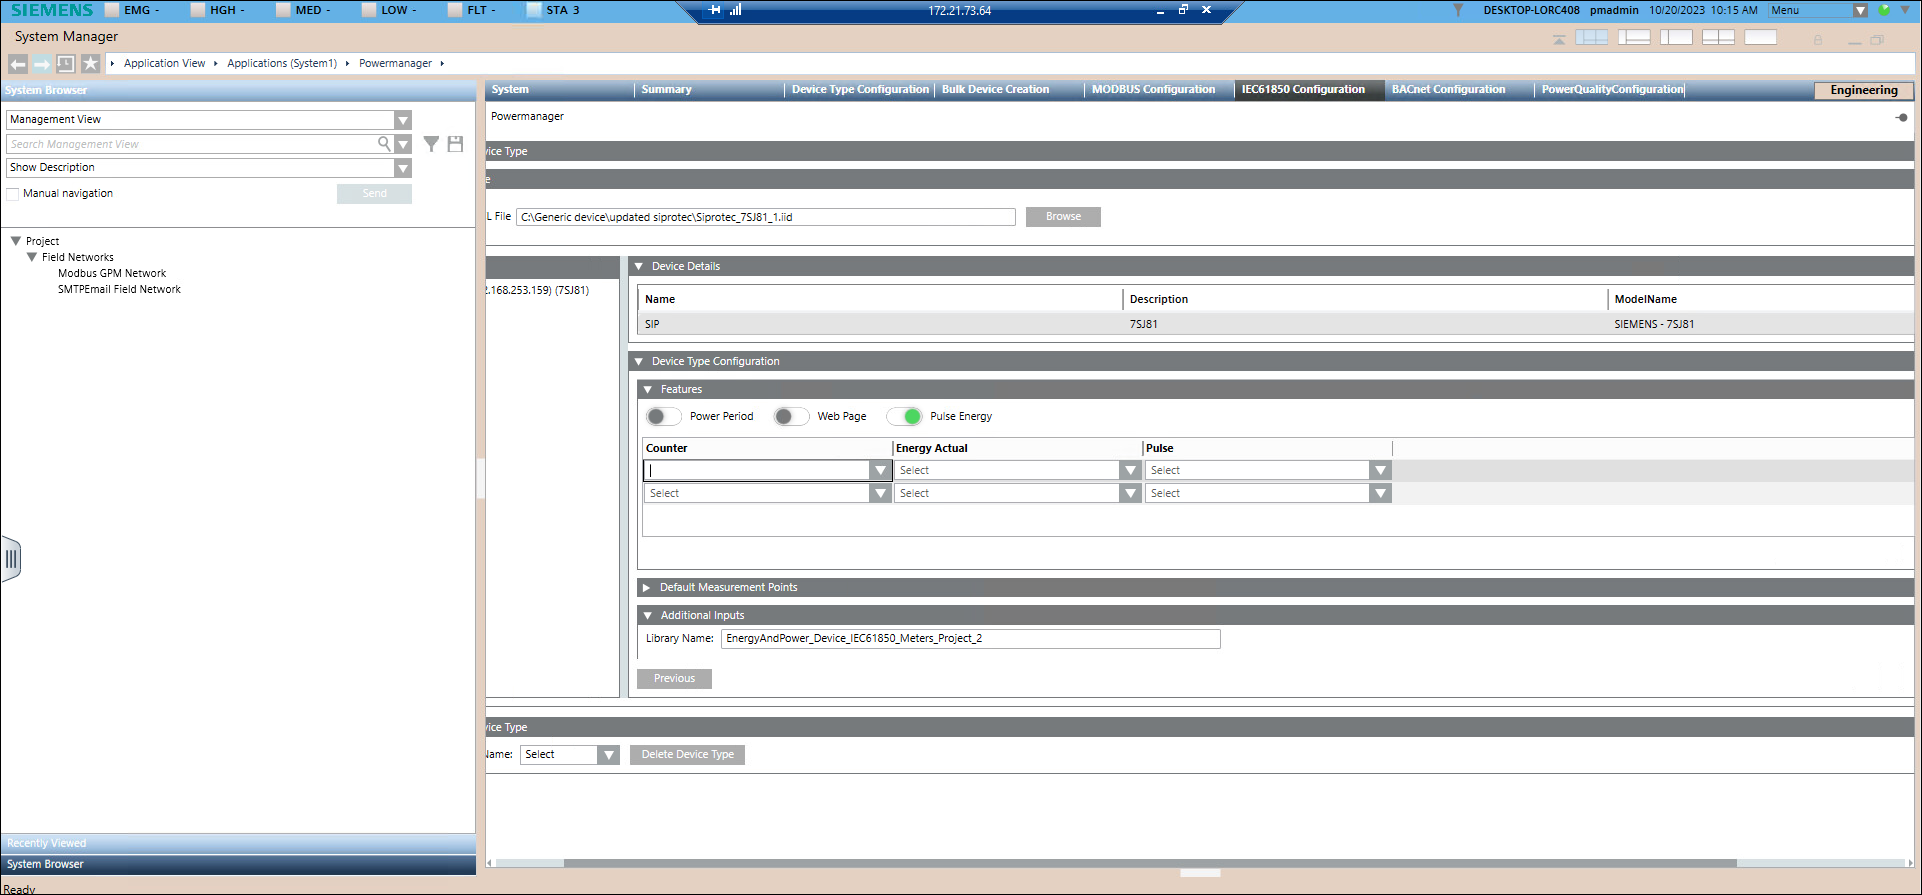Open the Management View dropdown
Screen dimensions: 1922x895
tap(402, 120)
